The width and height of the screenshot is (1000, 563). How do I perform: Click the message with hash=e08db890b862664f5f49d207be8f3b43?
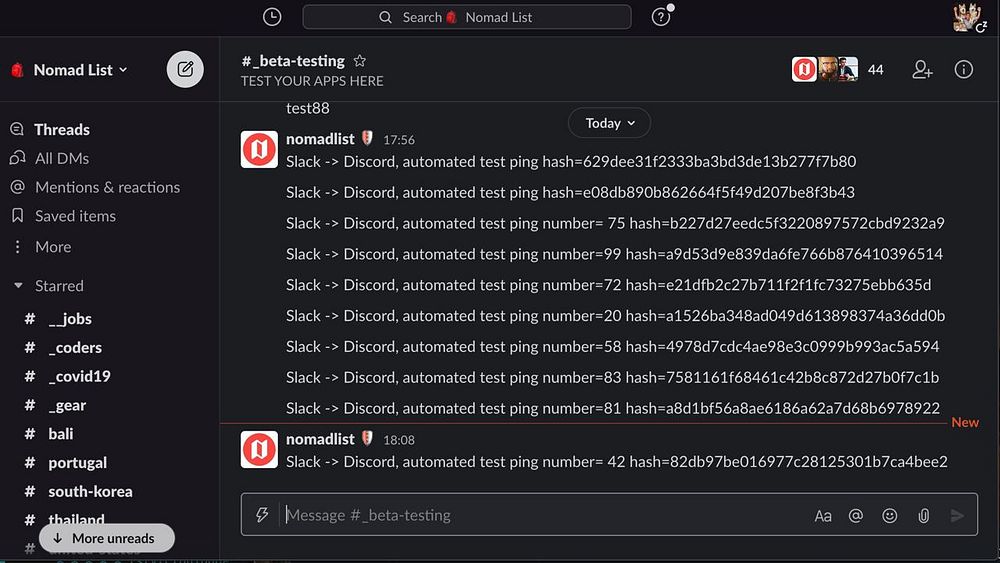570,192
